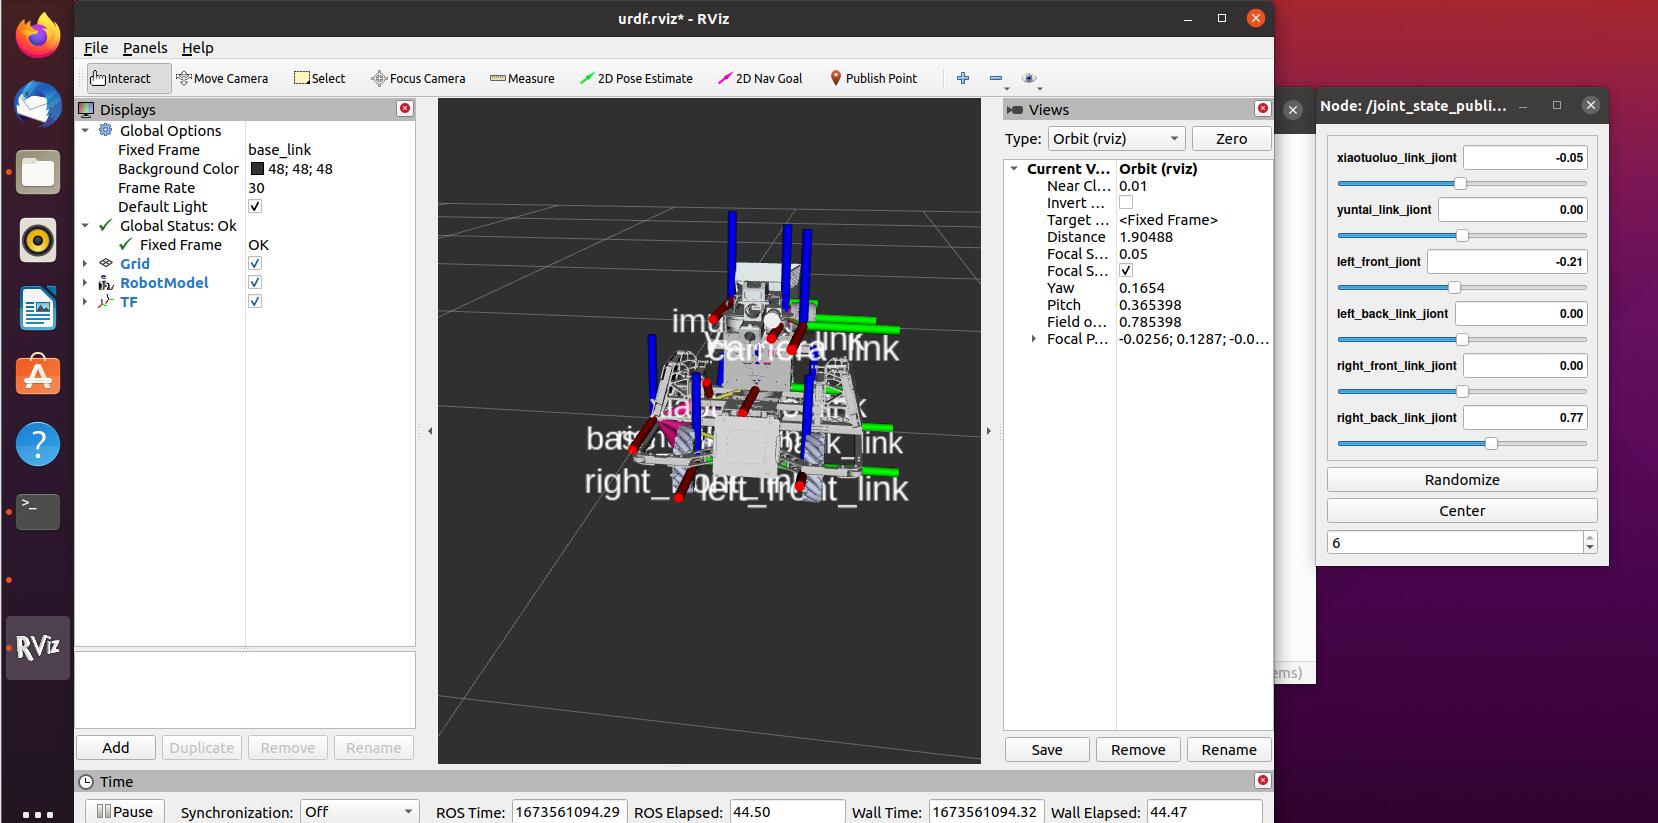
Task: Click the blue plus add-tool icon
Action: pos(962,78)
